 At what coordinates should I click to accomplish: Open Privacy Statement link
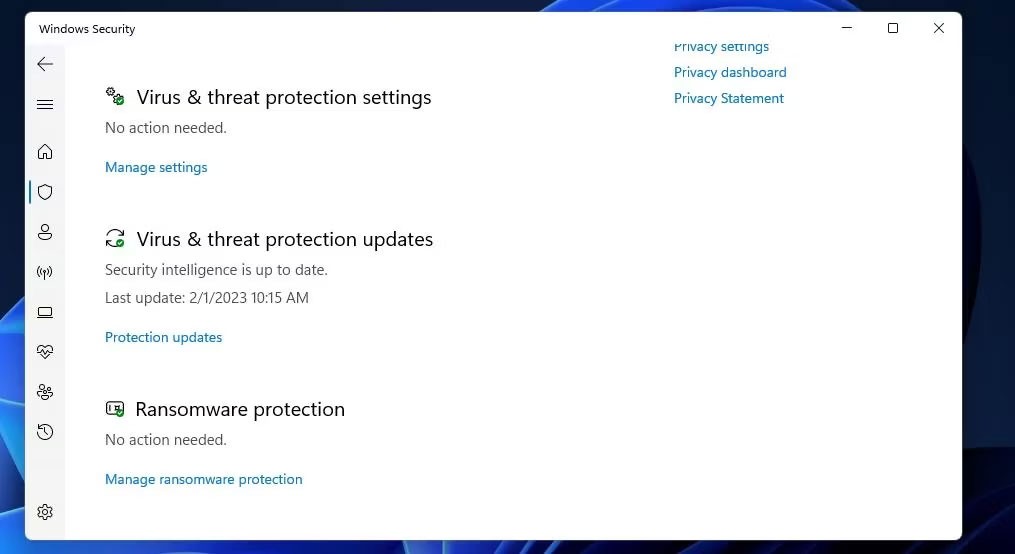coord(729,98)
